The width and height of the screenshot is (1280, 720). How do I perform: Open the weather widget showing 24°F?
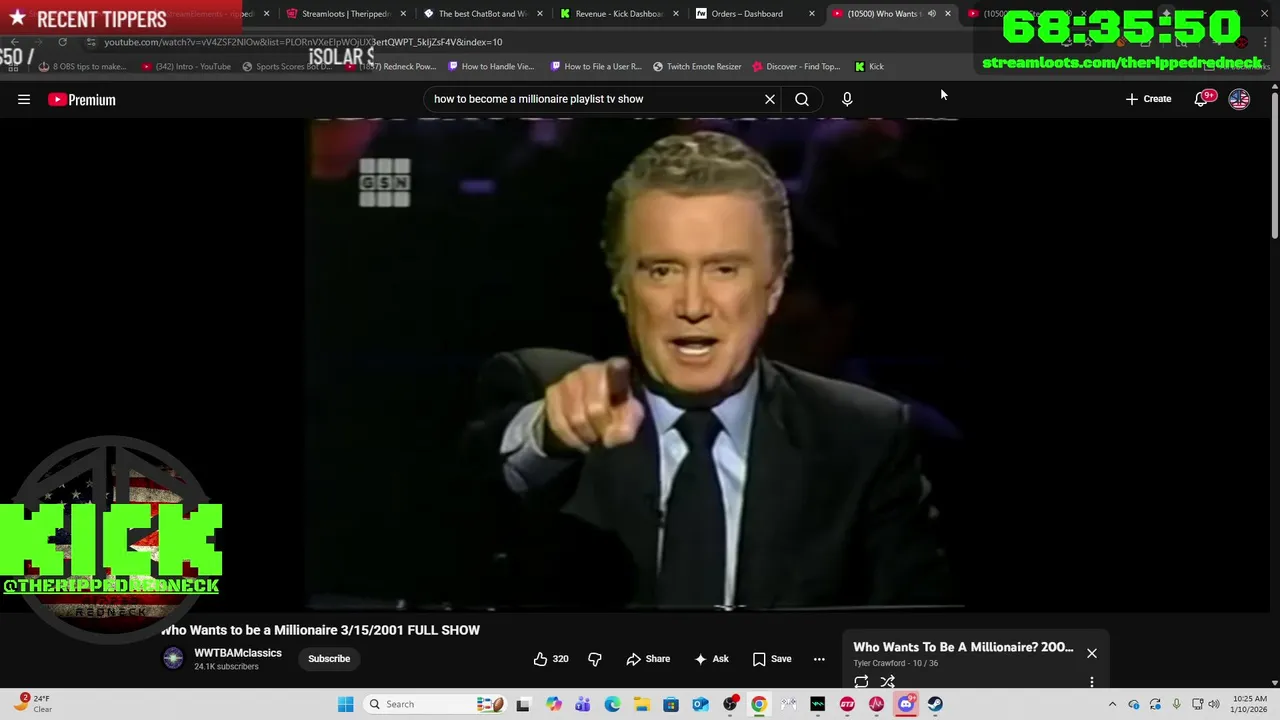tap(35, 704)
